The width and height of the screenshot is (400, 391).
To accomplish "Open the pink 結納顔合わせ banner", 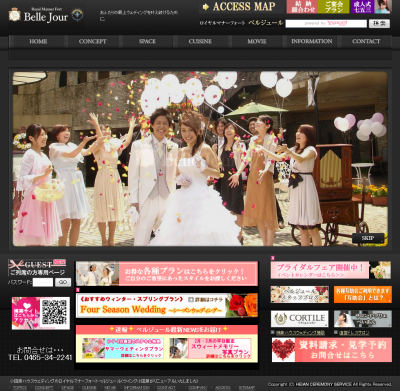I will pos(302,7).
